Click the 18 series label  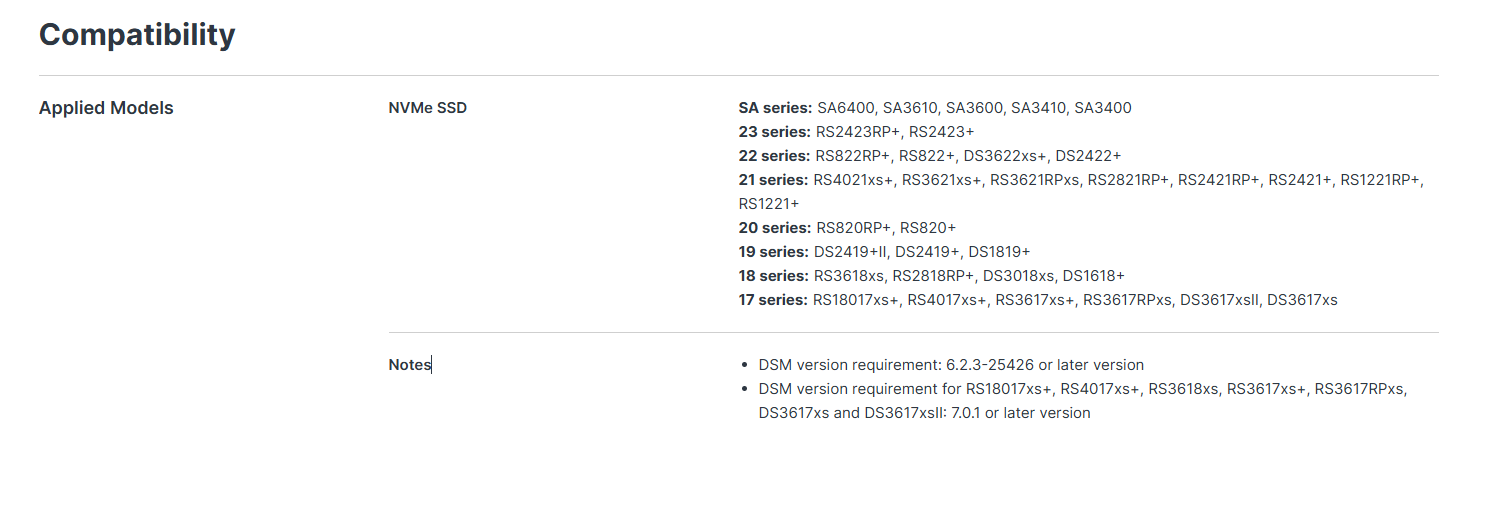773,276
